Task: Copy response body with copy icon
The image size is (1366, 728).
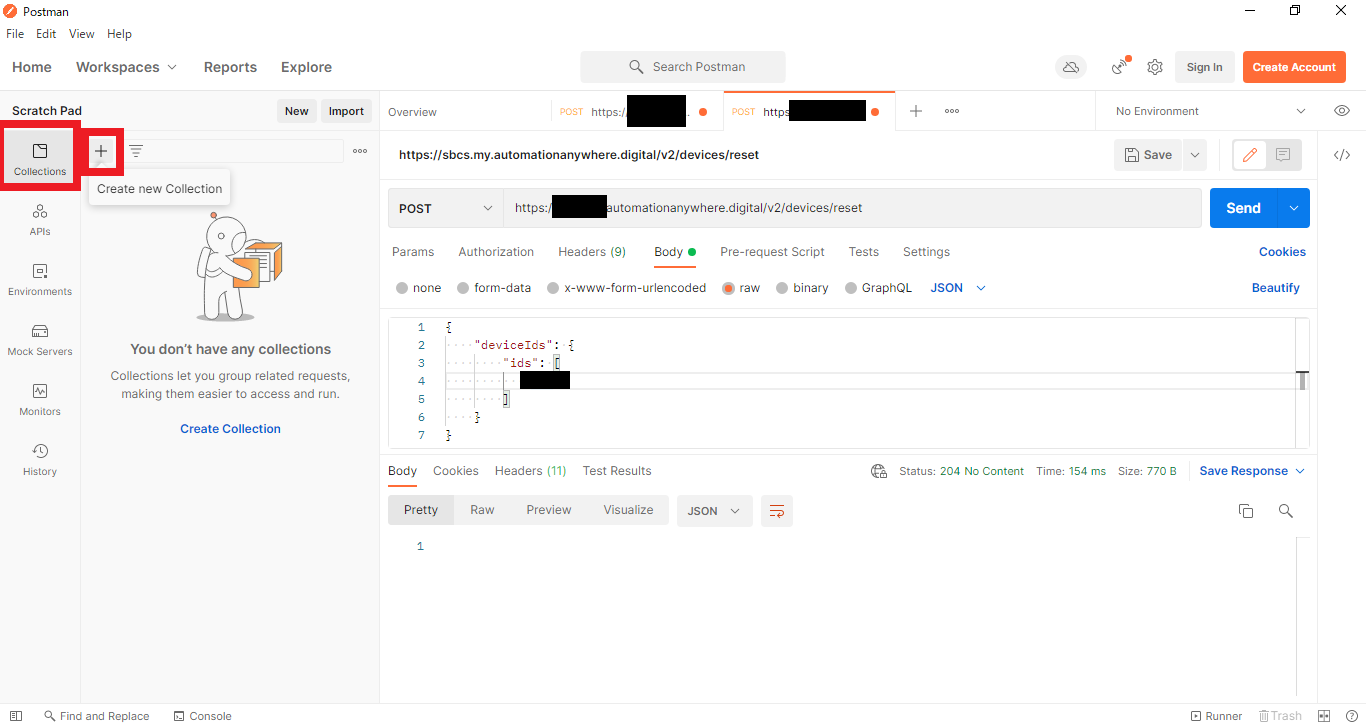Action: (x=1246, y=511)
